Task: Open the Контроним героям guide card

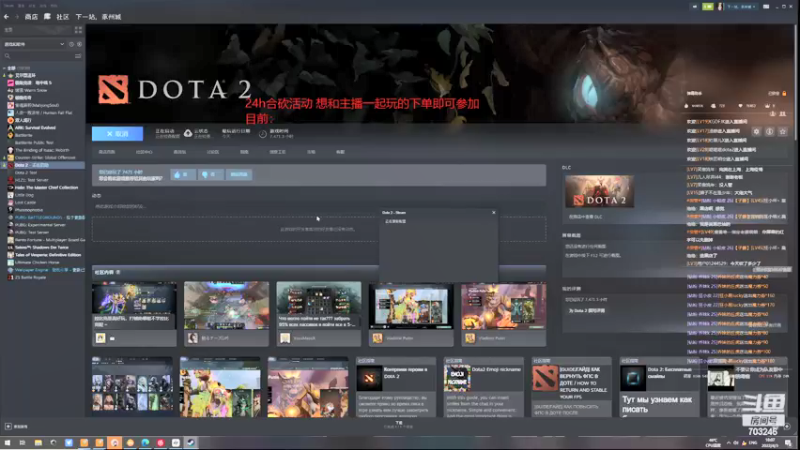Action: [396, 387]
